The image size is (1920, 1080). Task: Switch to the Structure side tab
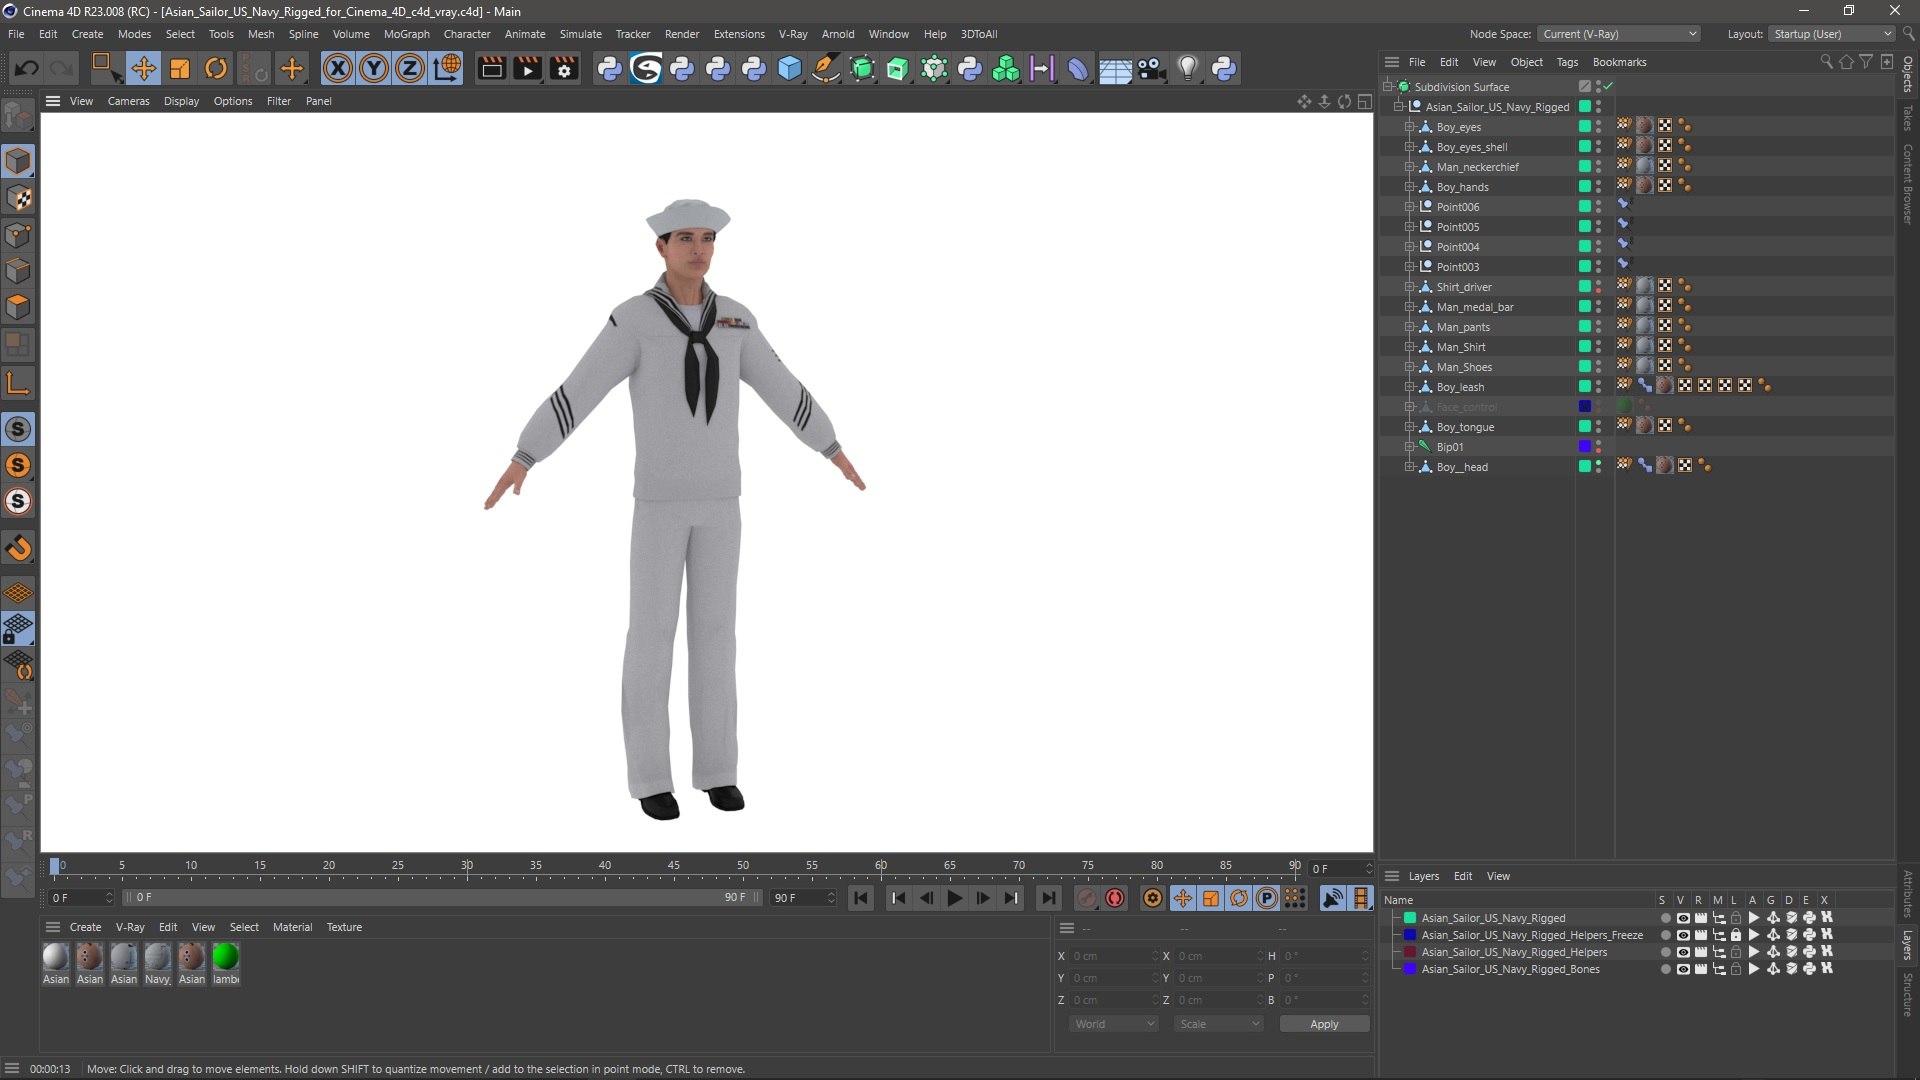pos(1908,994)
